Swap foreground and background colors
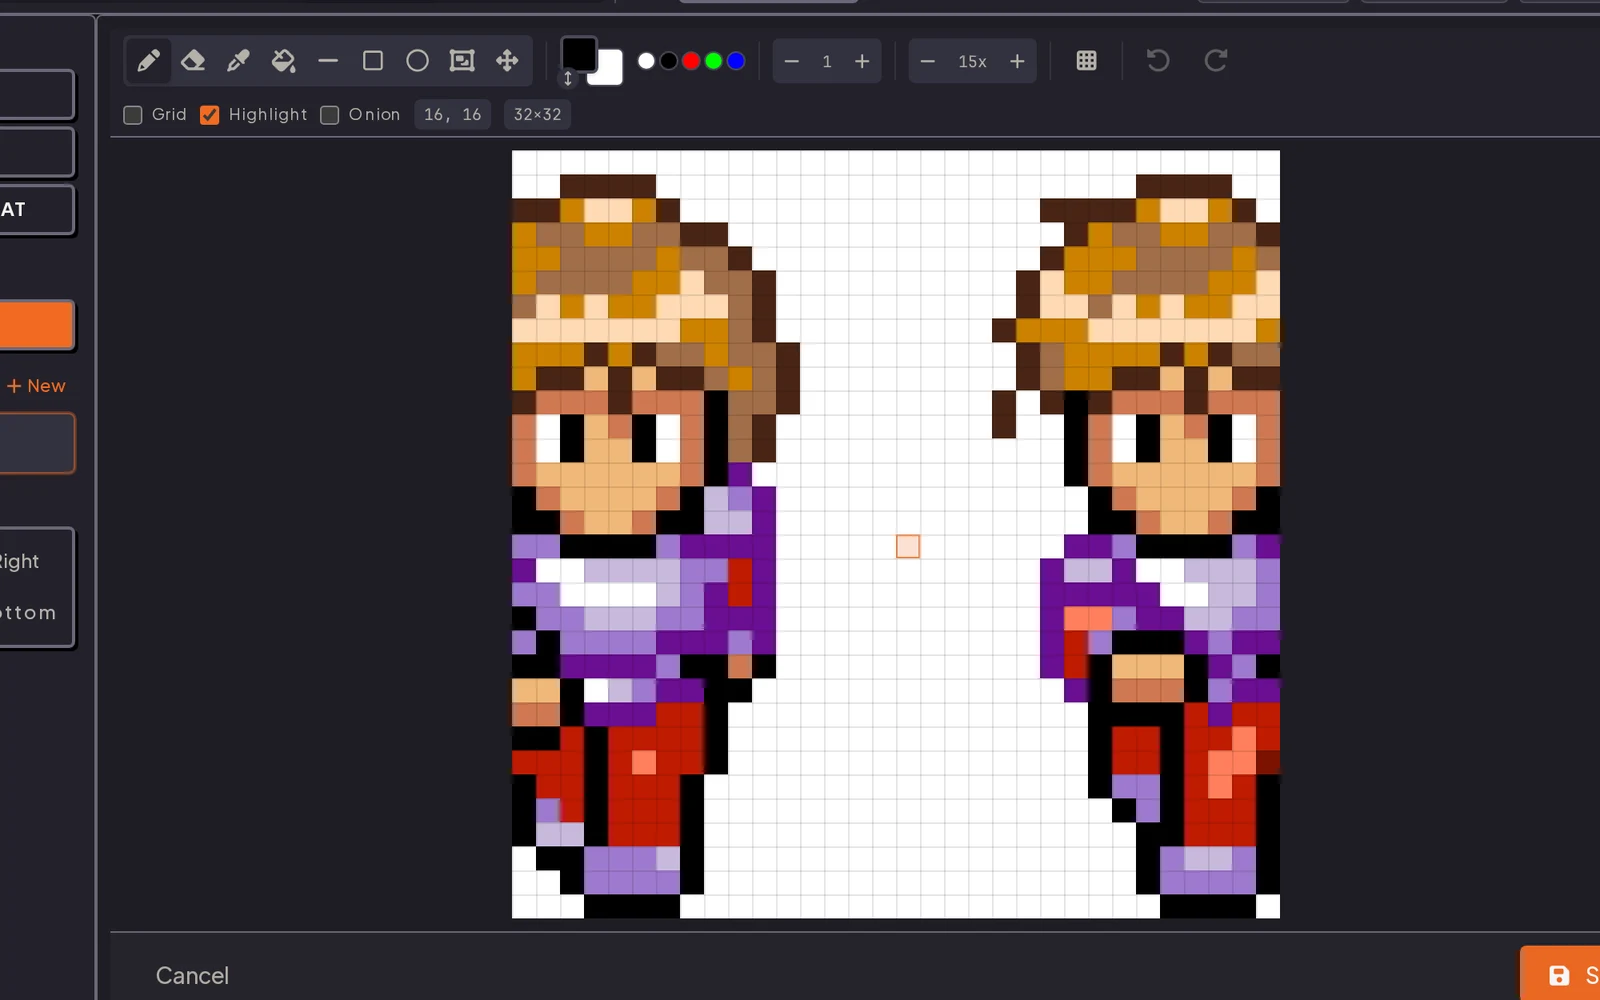Image resolution: width=1600 pixels, height=1000 pixels. [x=568, y=78]
